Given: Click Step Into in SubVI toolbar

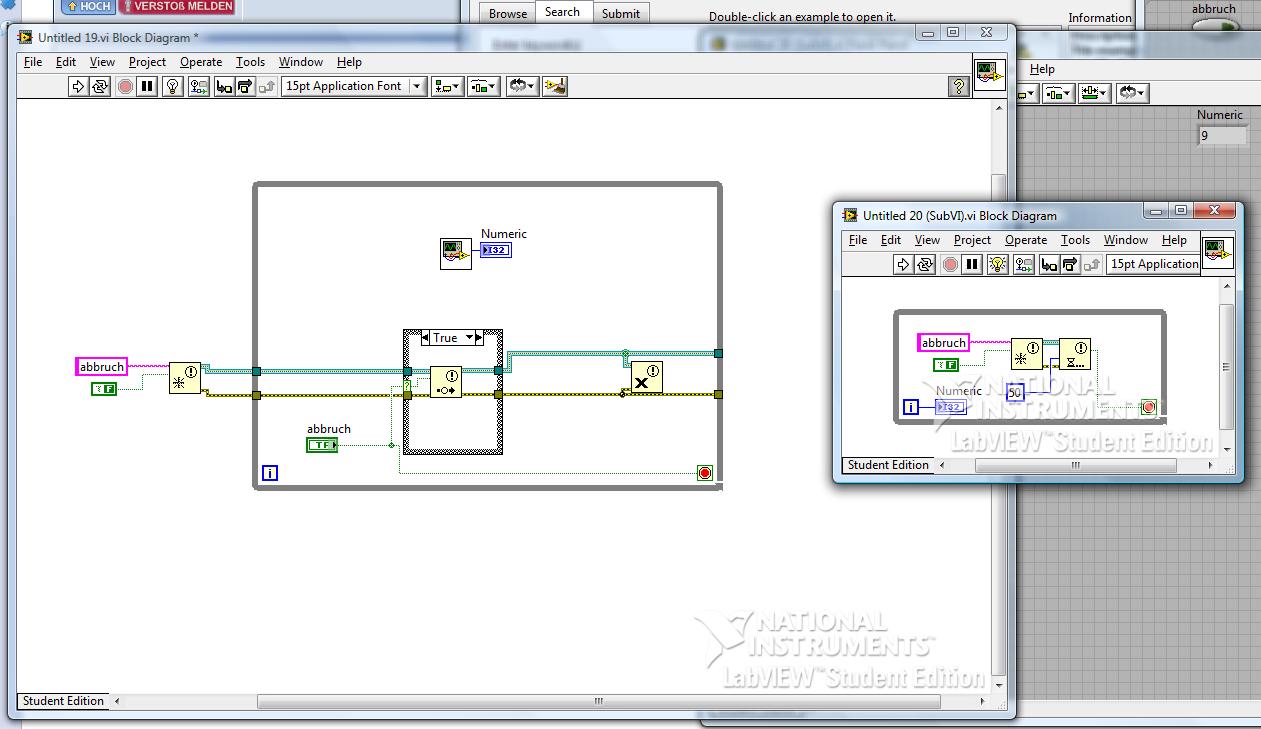Looking at the screenshot, I should [1049, 264].
